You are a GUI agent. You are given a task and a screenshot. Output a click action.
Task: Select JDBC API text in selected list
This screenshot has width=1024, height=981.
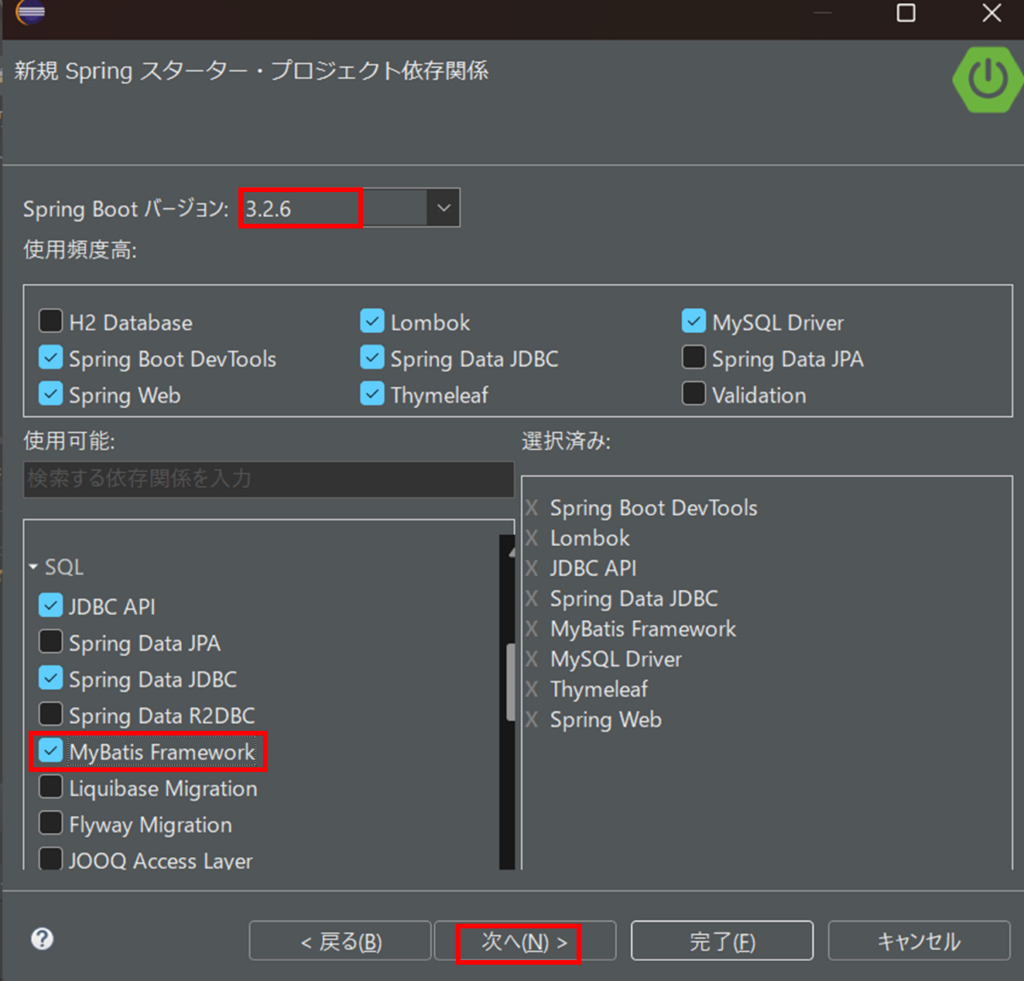[593, 568]
